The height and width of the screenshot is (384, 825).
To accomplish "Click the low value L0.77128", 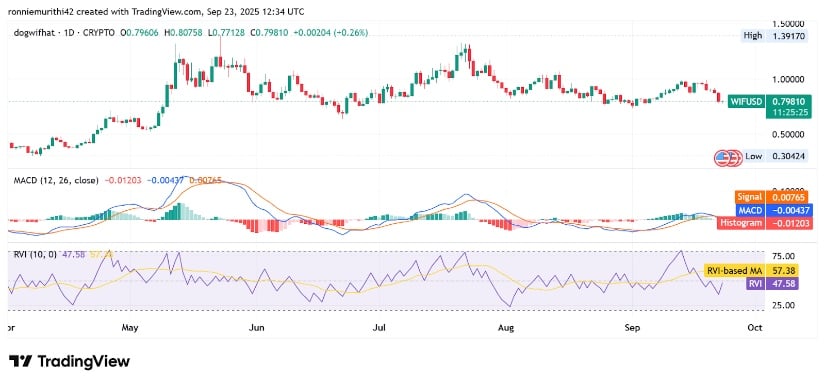I will coord(227,33).
